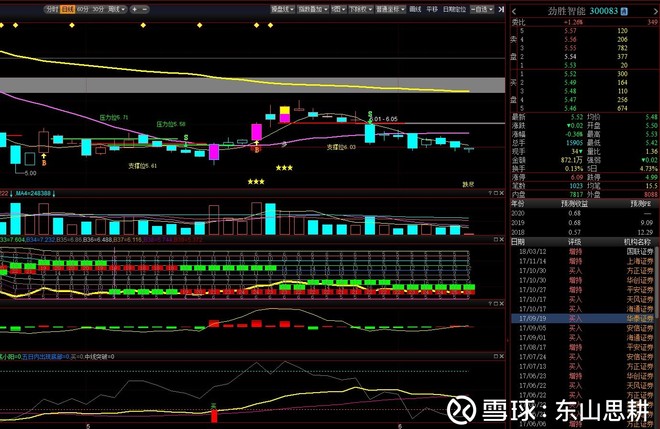Click the last yellow diamond event marker
The height and width of the screenshot is (429, 660).
coord(270,25)
